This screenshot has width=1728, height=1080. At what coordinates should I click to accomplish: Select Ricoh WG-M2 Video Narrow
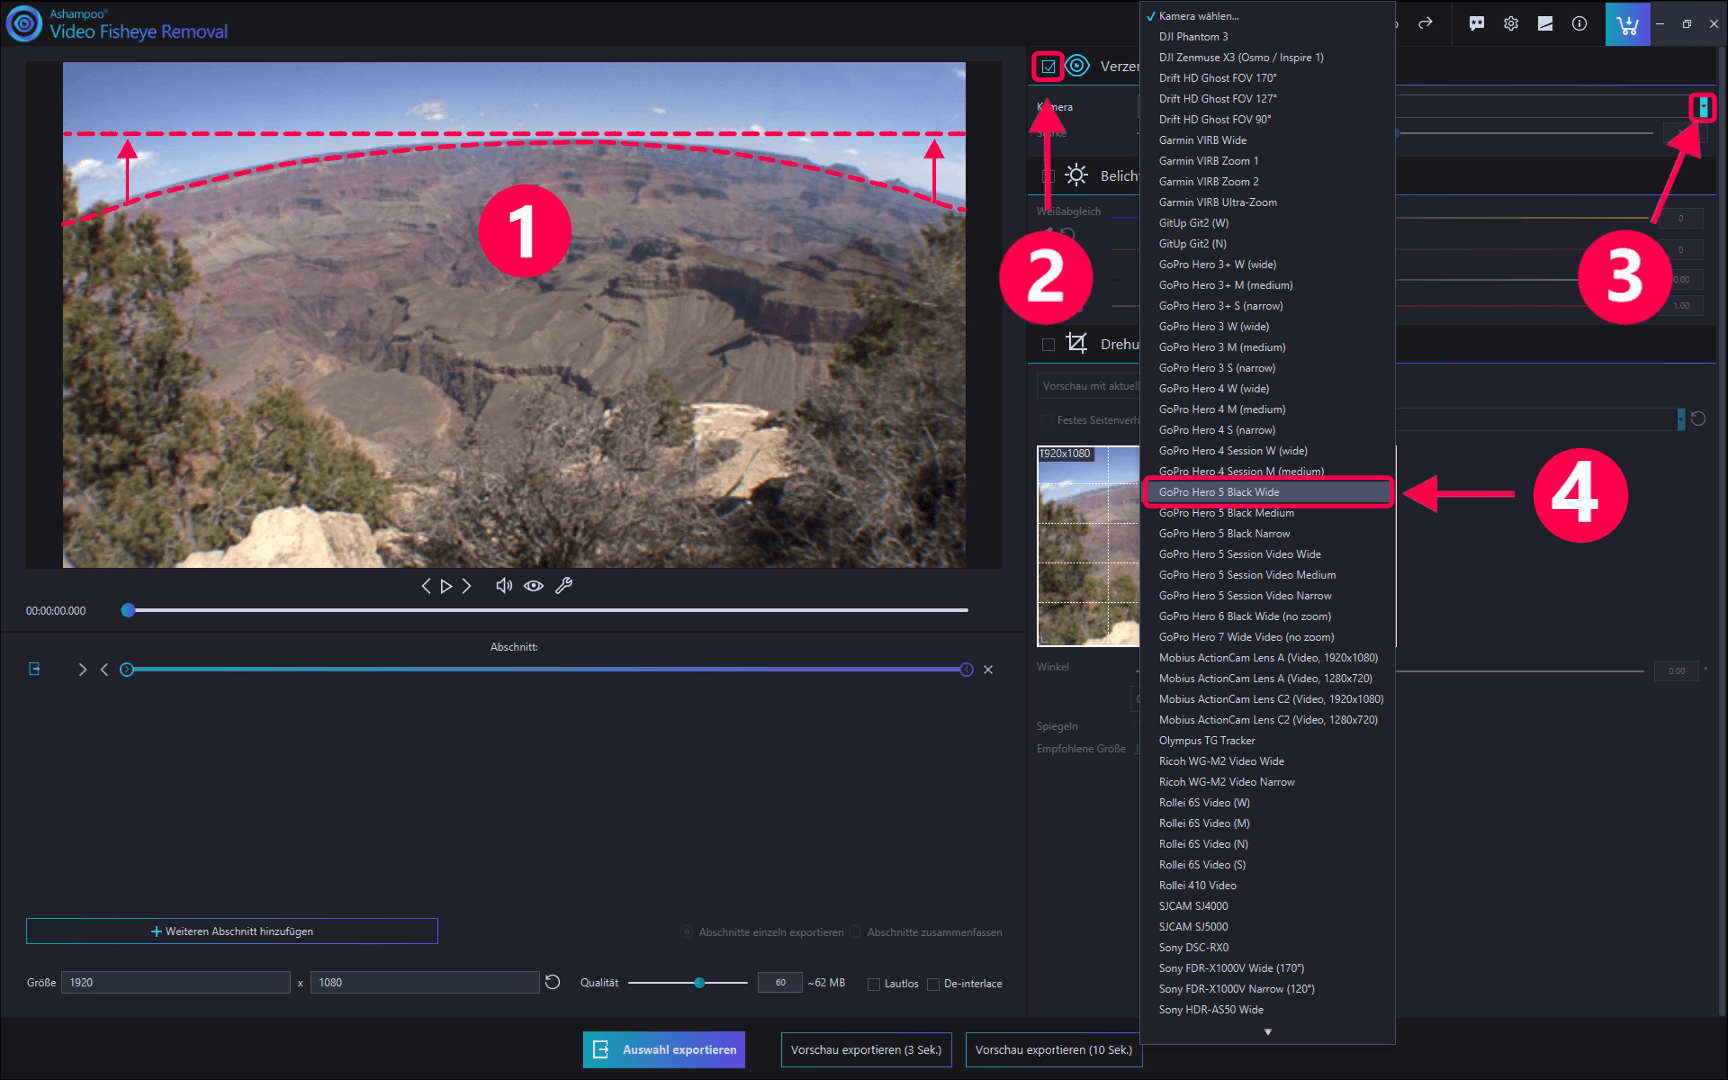coord(1268,782)
